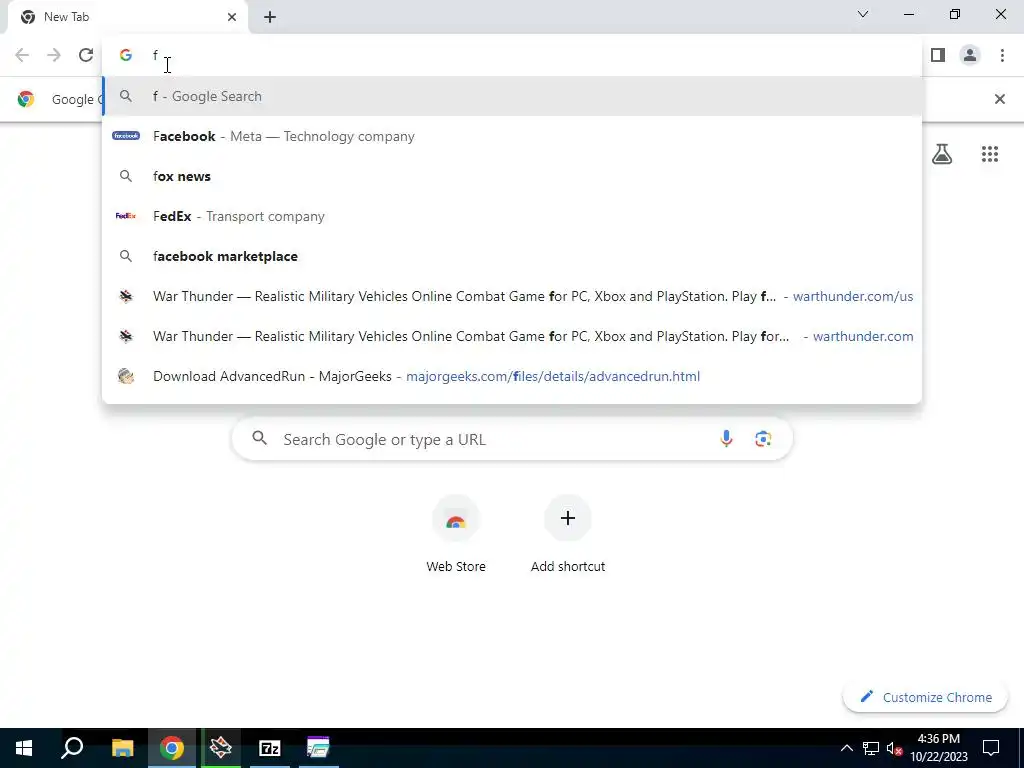Viewport: 1024px width, 768px height.
Task: Open the warthunder.com/us history suggestion
Action: tap(512, 296)
